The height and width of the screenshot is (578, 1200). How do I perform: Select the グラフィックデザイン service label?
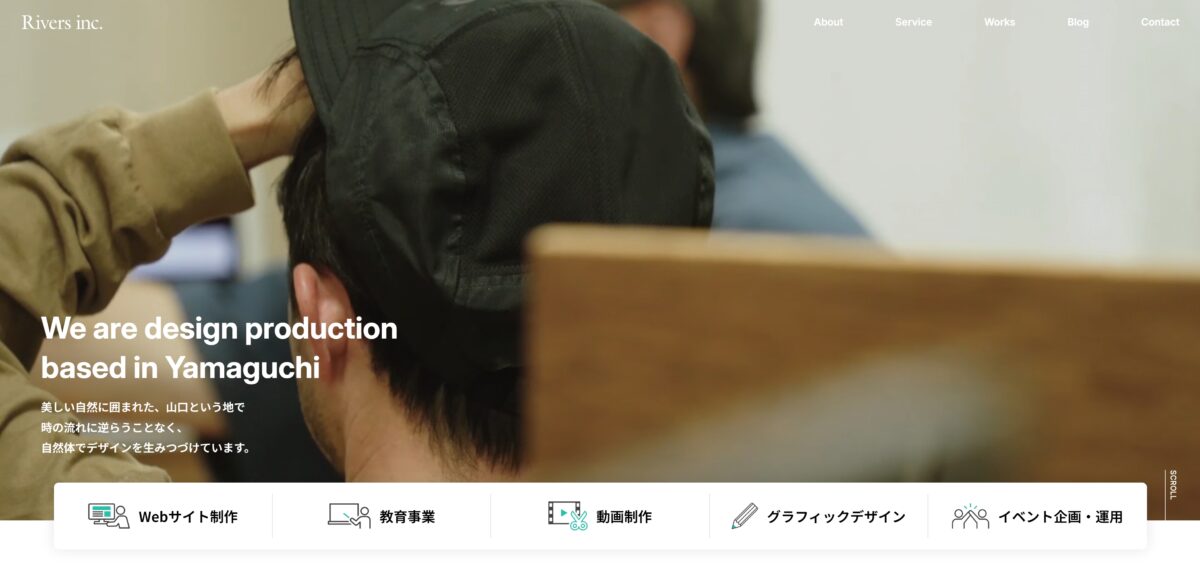[836, 517]
